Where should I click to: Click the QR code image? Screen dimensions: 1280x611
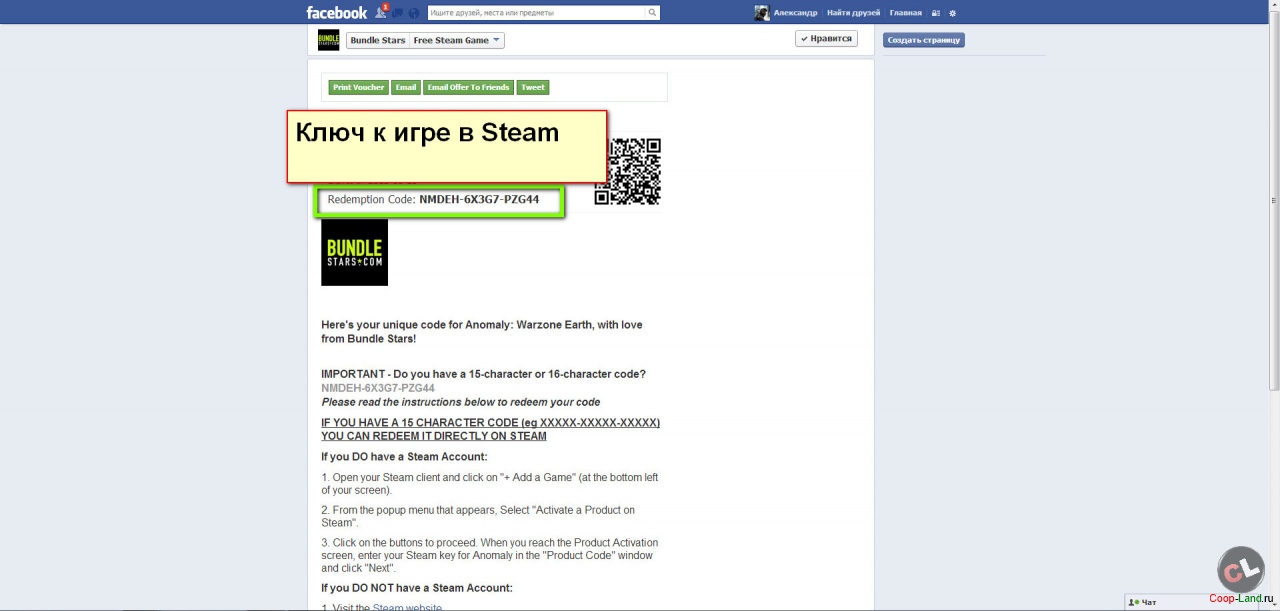pos(628,171)
